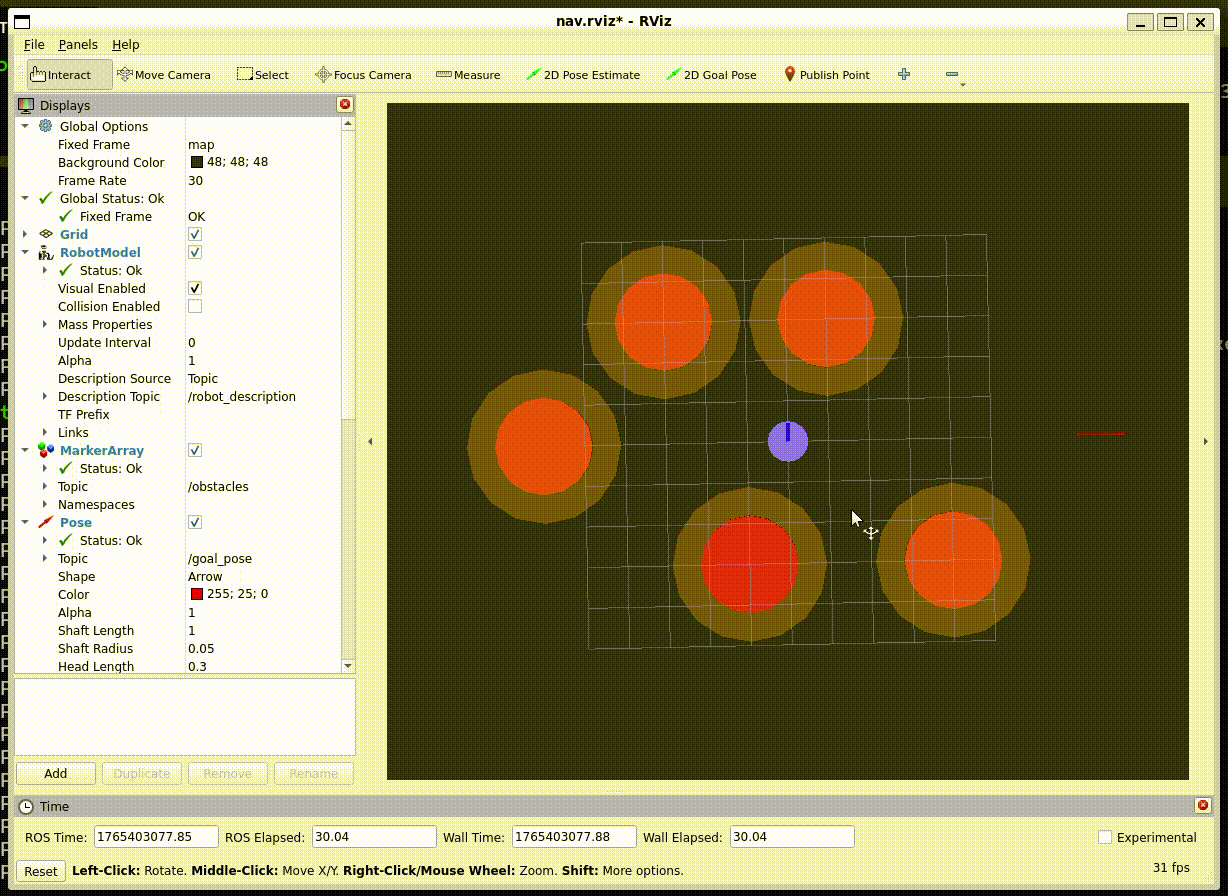This screenshot has height=896, width=1228.
Task: Select the Publish Point tool
Action: click(x=826, y=74)
